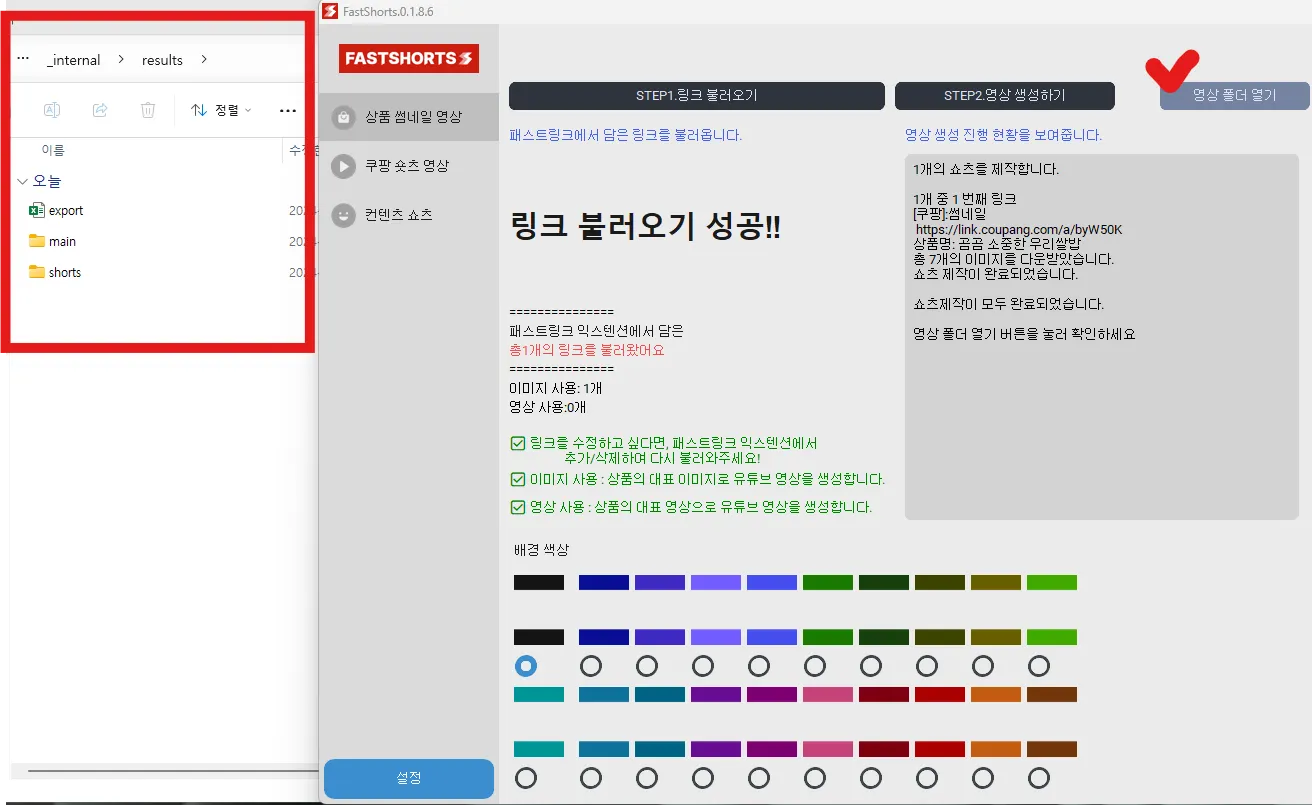Click the log line 1개의 쇼츠를 제작합니다.
Screen dimensions: 1312x805
(986, 169)
